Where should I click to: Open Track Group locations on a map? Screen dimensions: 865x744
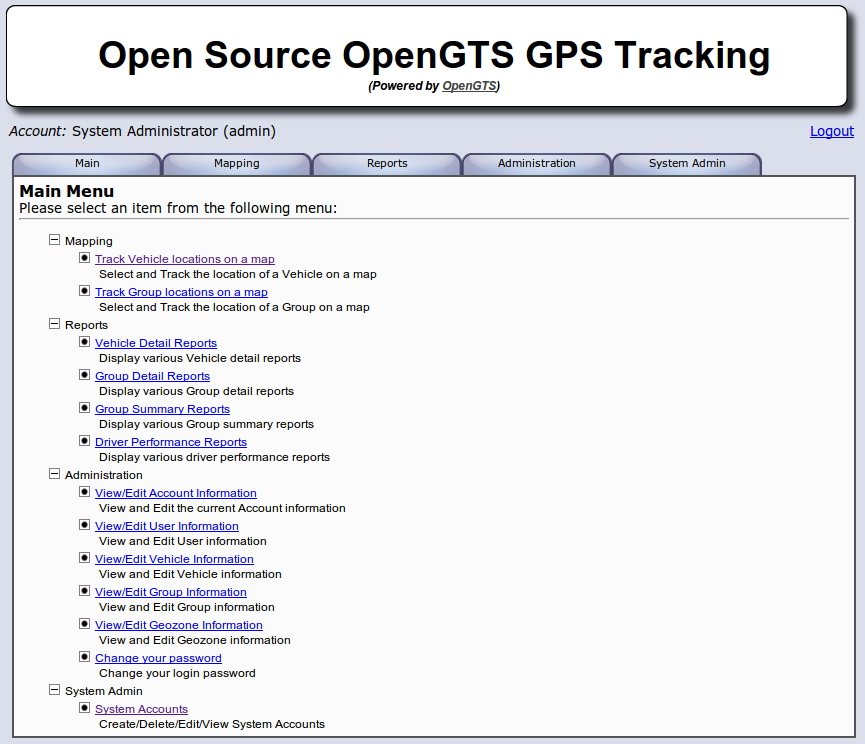tap(181, 292)
